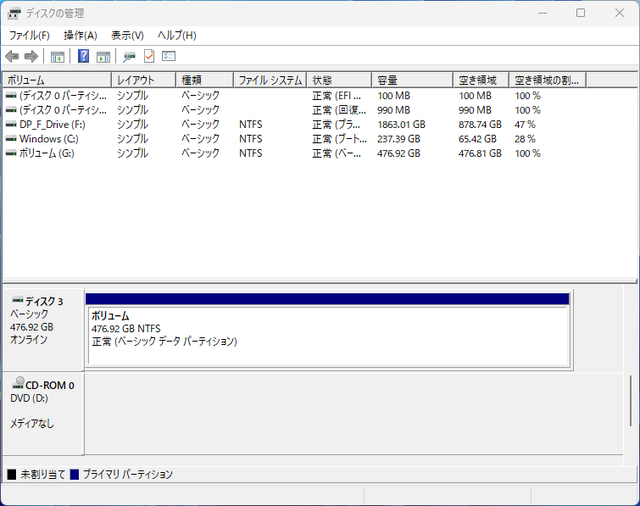640x506 pixels.
Task: Sort by the 空き領域の割... column header
Action: pos(548,80)
